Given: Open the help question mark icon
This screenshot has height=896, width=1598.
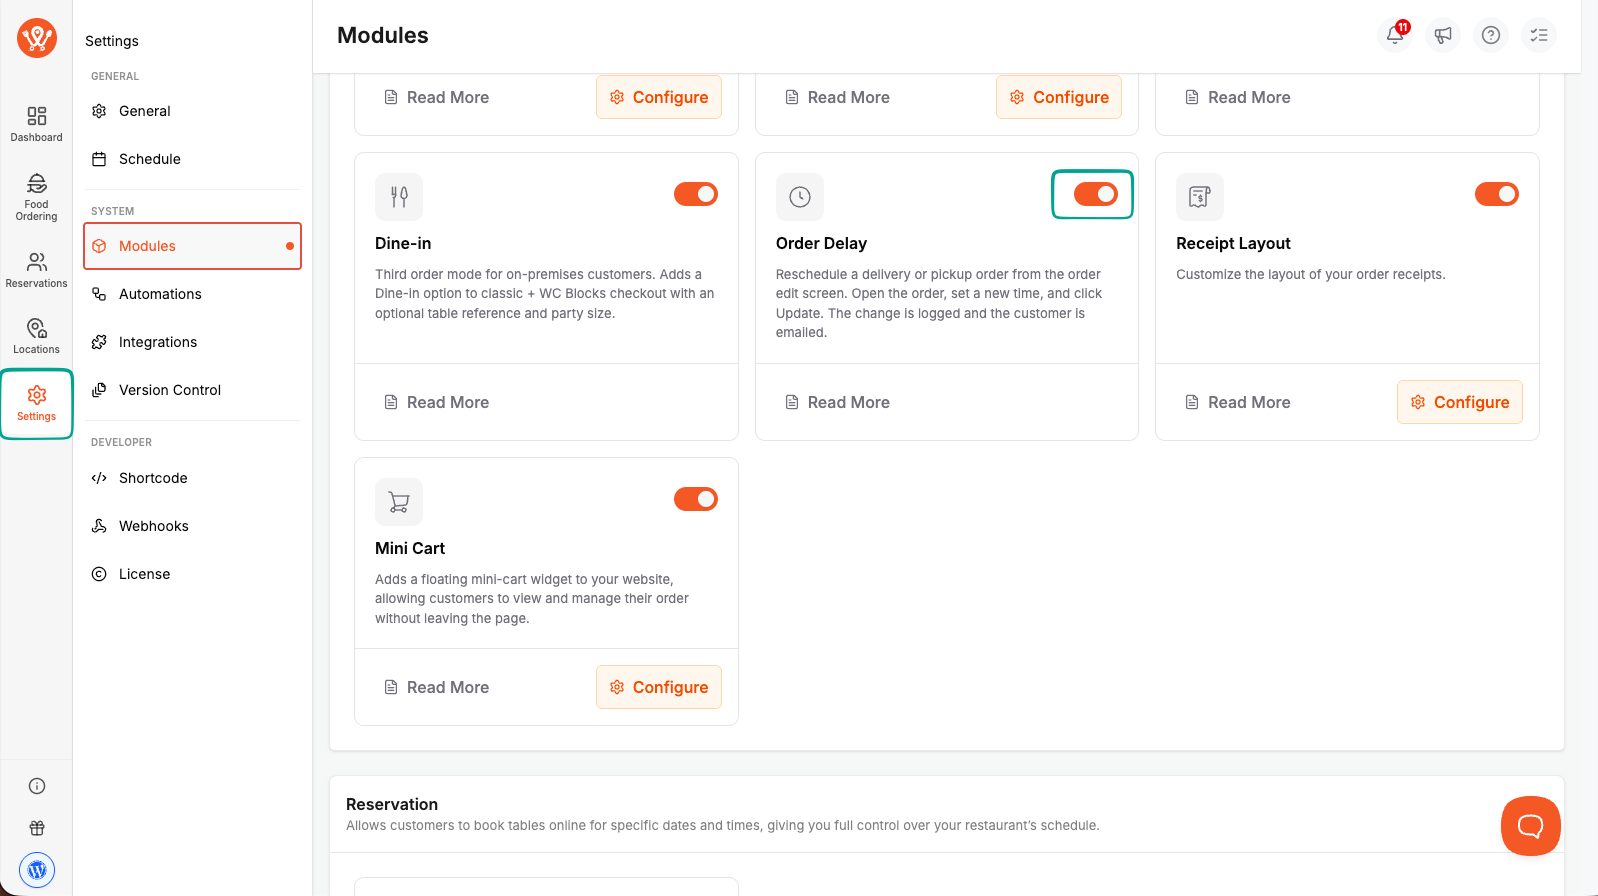Looking at the screenshot, I should click(x=1491, y=35).
